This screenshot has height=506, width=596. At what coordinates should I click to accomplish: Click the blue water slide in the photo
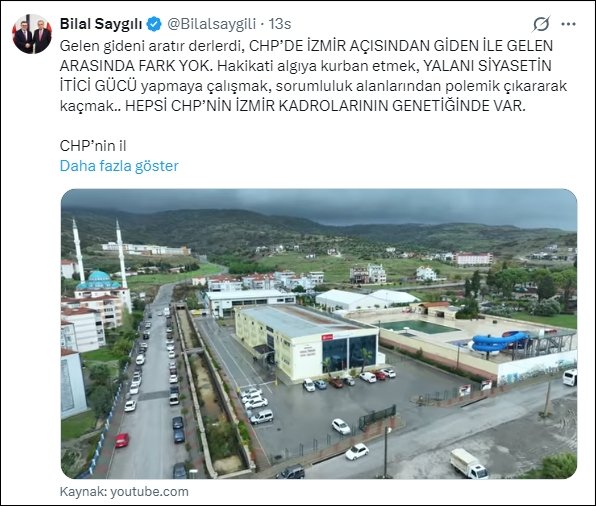pyautogui.click(x=498, y=341)
